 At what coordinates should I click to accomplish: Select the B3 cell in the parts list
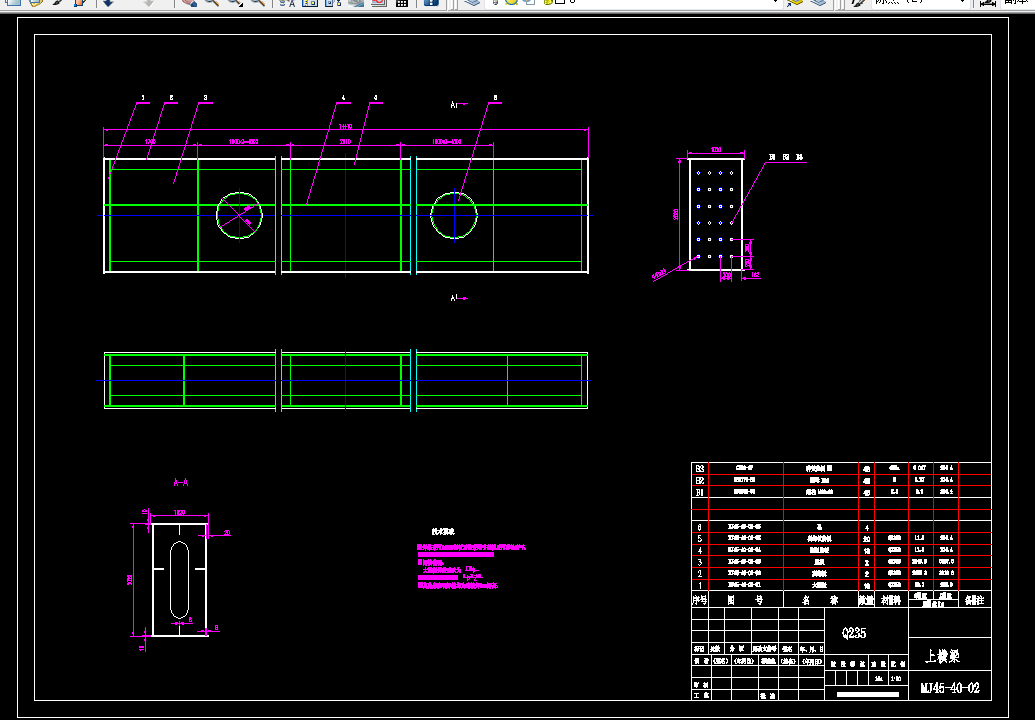[x=700, y=469]
